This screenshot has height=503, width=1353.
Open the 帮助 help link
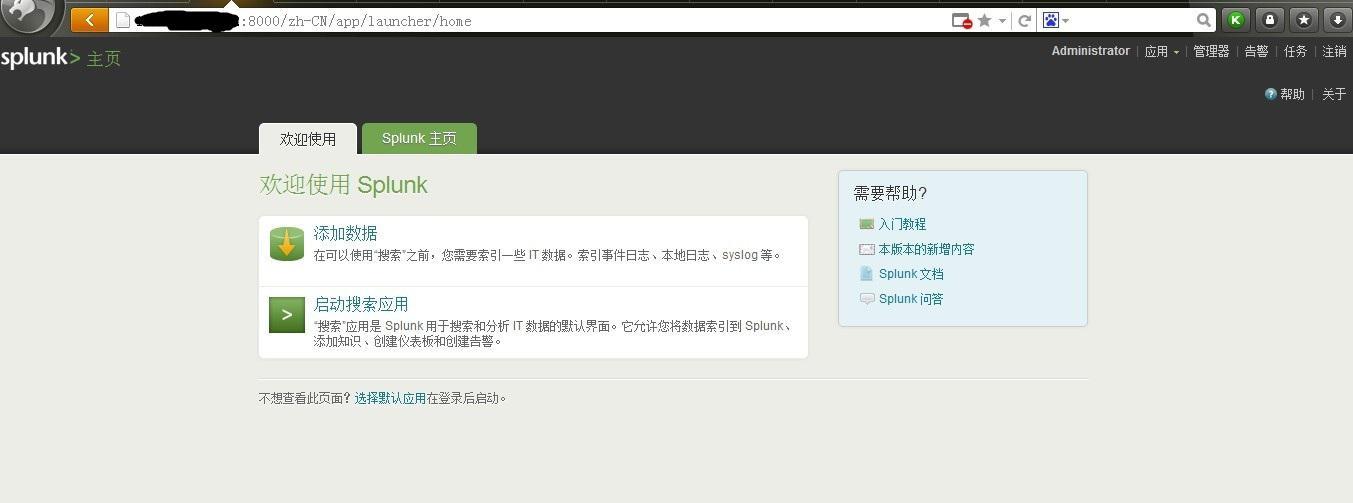pyautogui.click(x=1292, y=94)
